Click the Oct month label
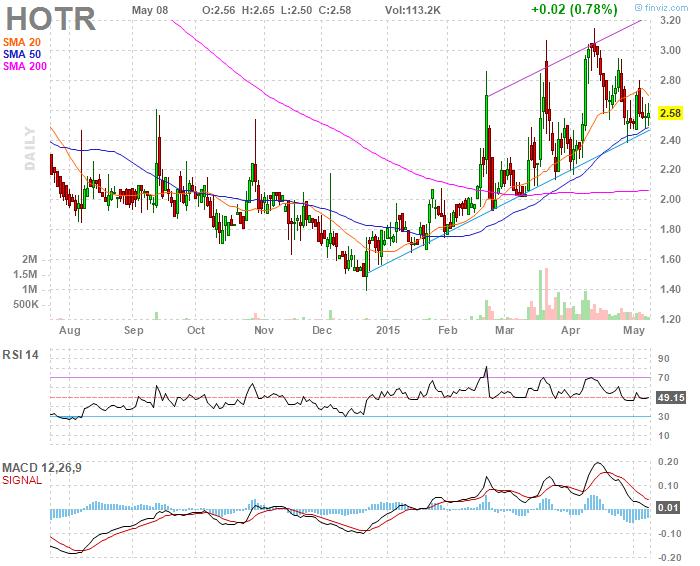The width and height of the screenshot is (700, 566). pos(196,331)
